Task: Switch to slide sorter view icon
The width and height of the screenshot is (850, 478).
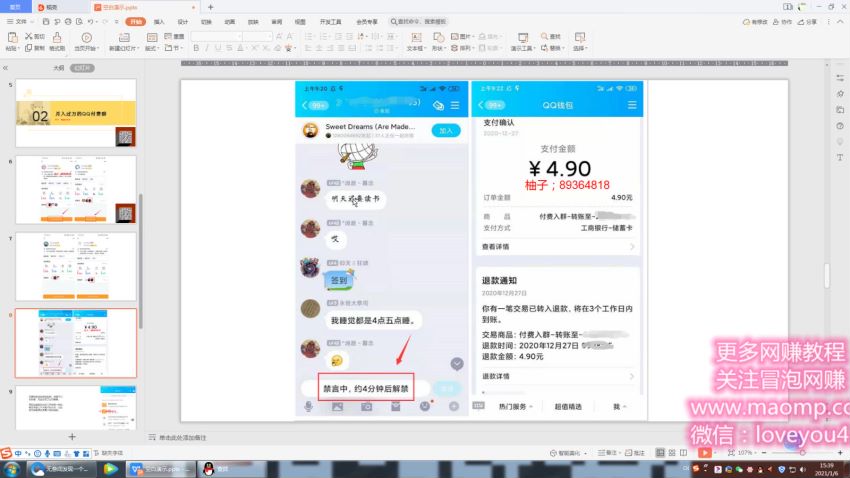Action: point(672,453)
